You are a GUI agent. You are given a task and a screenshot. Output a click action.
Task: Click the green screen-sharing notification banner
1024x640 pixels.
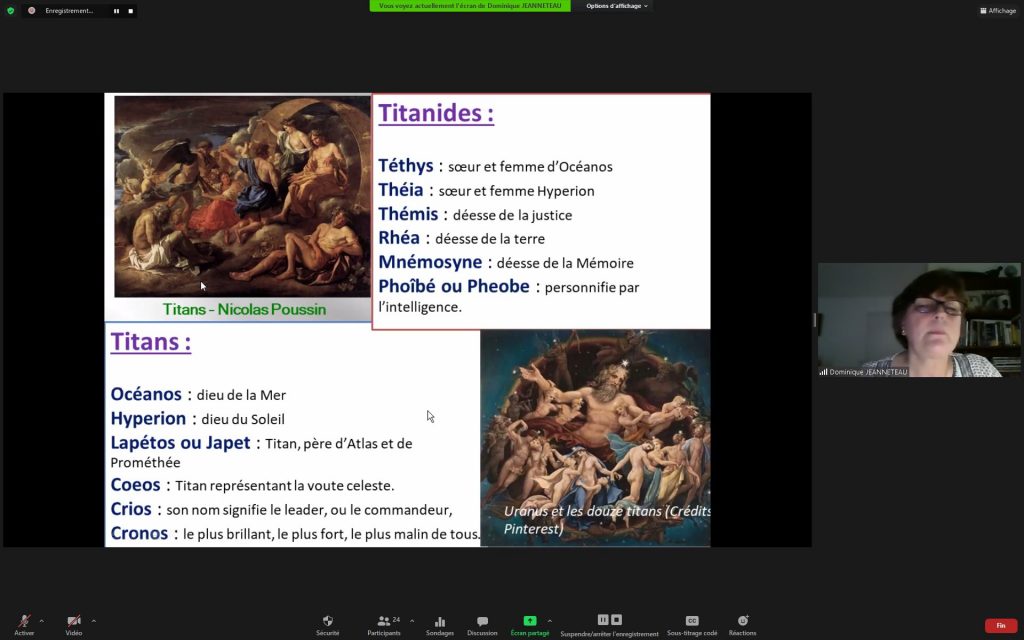470,6
